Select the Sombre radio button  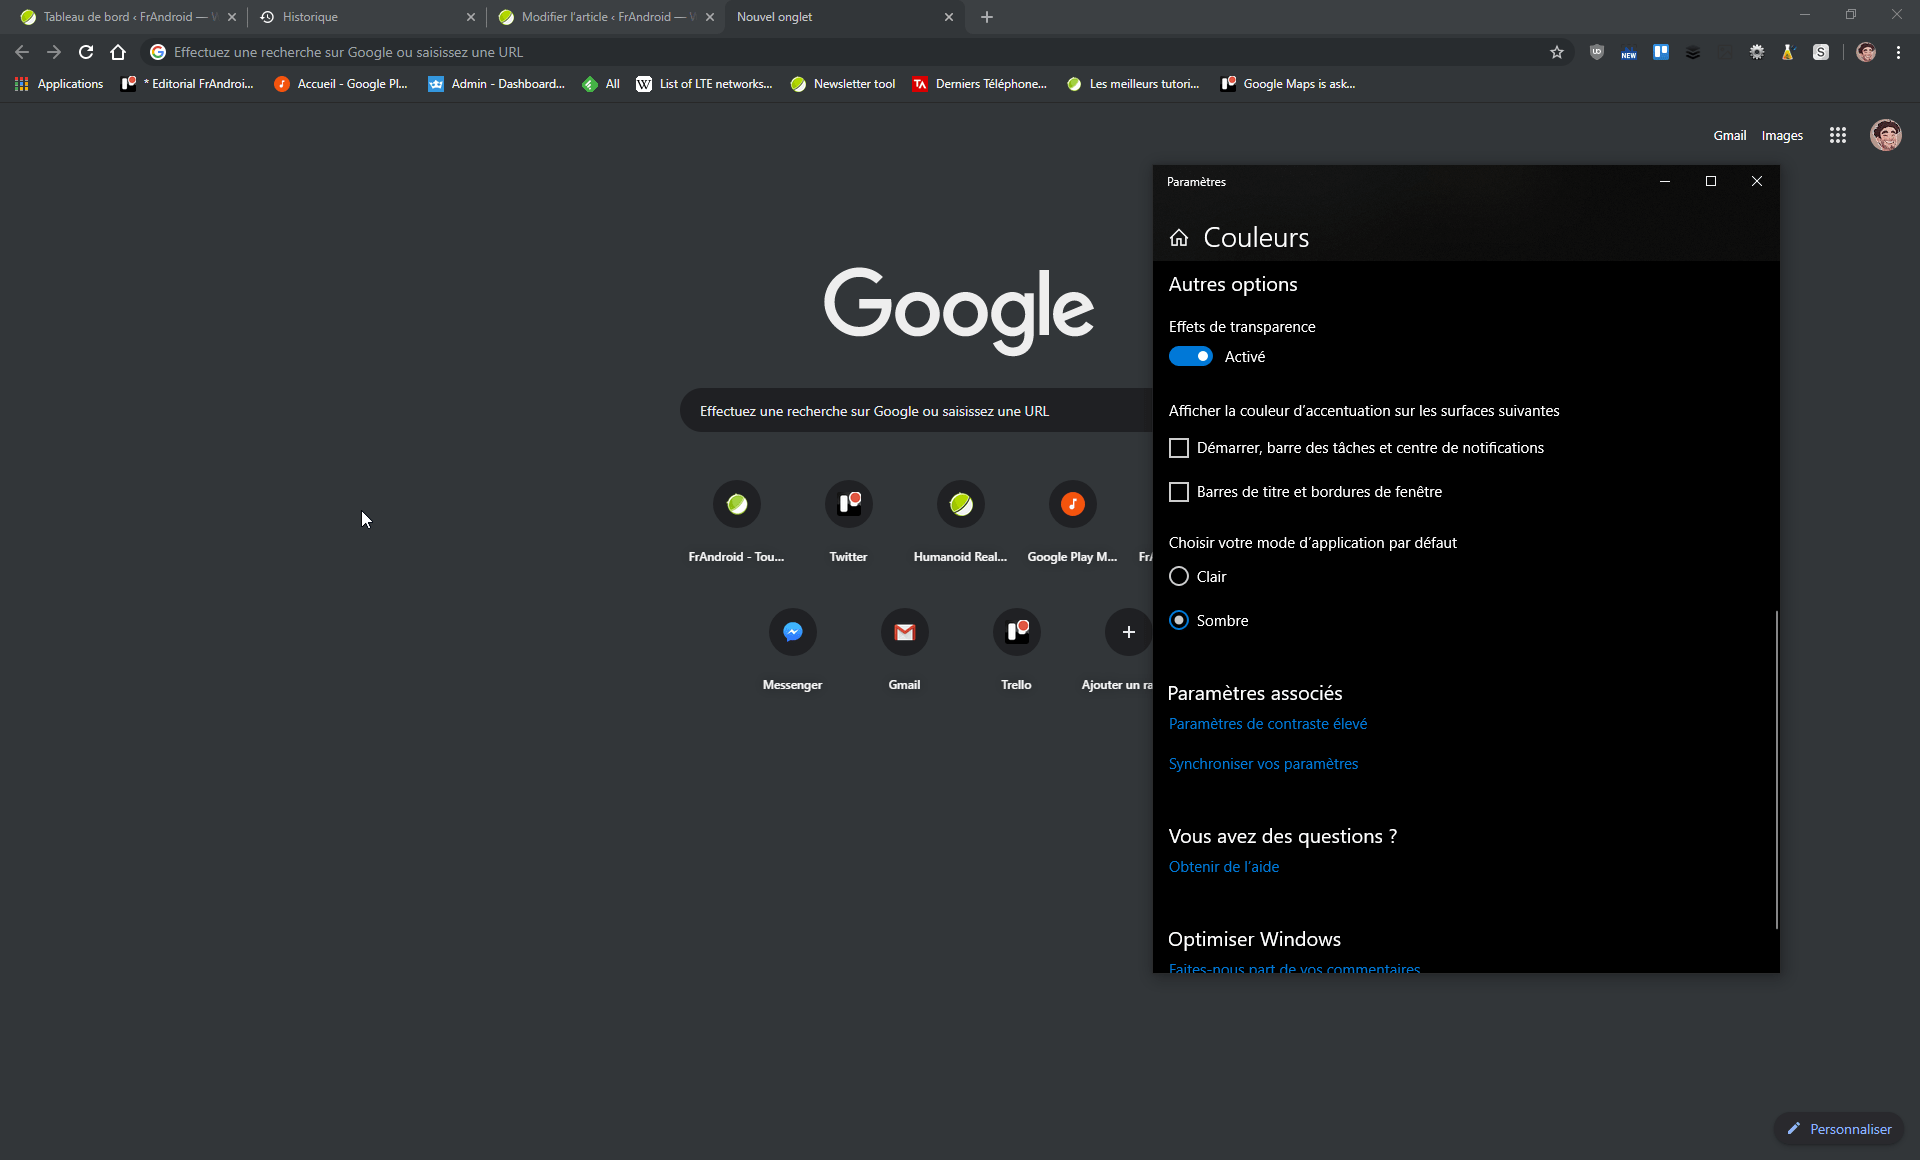pos(1179,621)
